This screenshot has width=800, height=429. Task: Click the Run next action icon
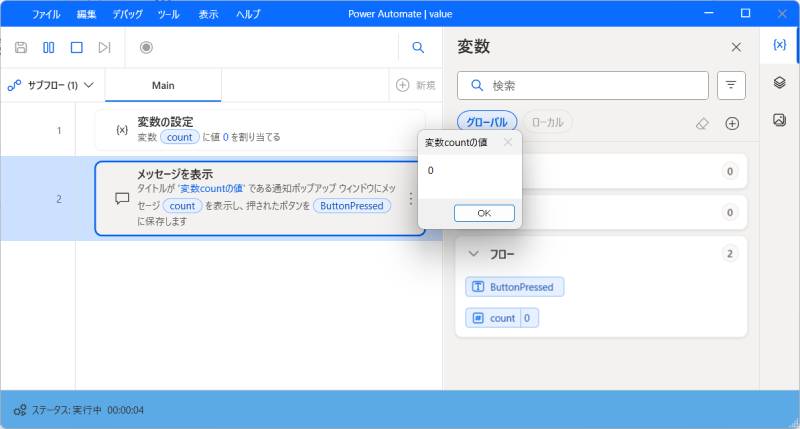(105, 47)
